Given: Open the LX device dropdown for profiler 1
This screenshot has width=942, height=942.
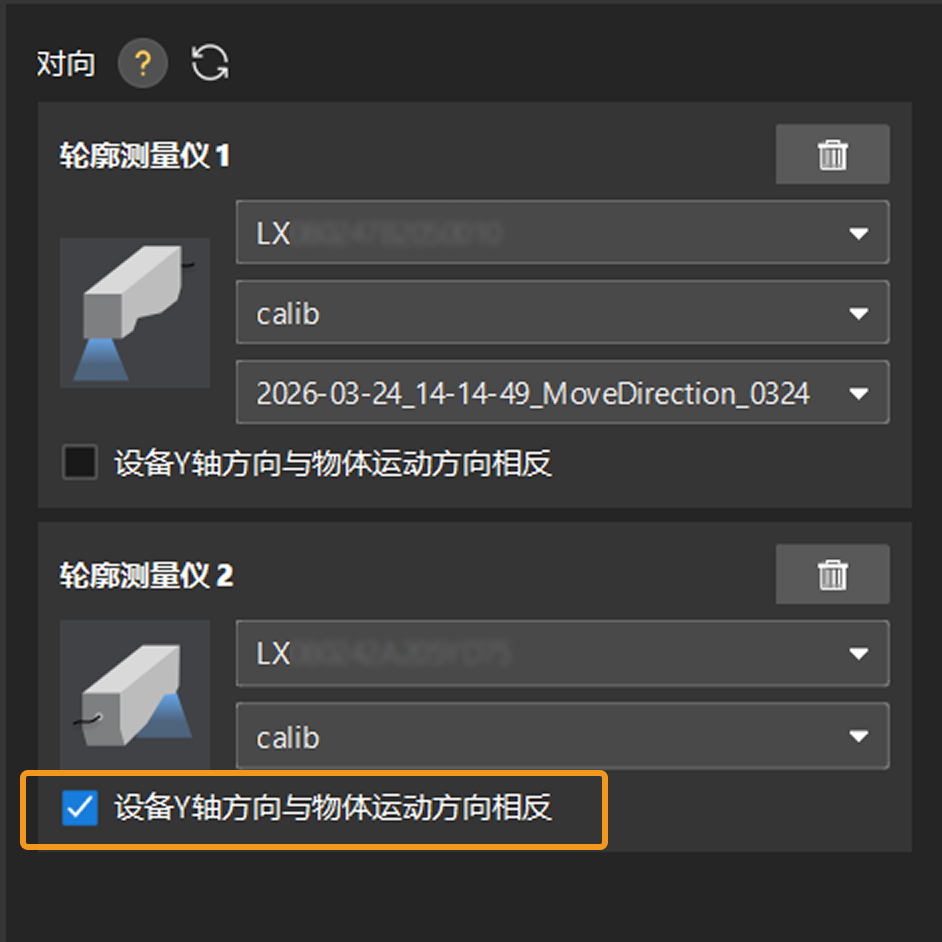Looking at the screenshot, I should 562,232.
